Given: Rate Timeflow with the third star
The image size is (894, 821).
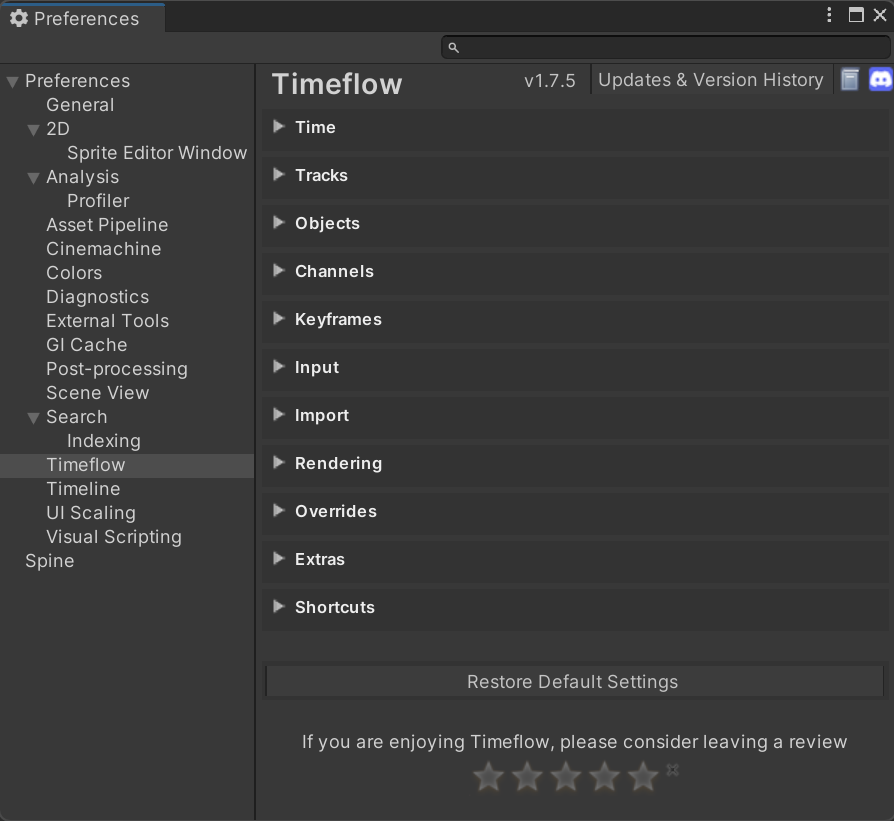Looking at the screenshot, I should tap(566, 776).
